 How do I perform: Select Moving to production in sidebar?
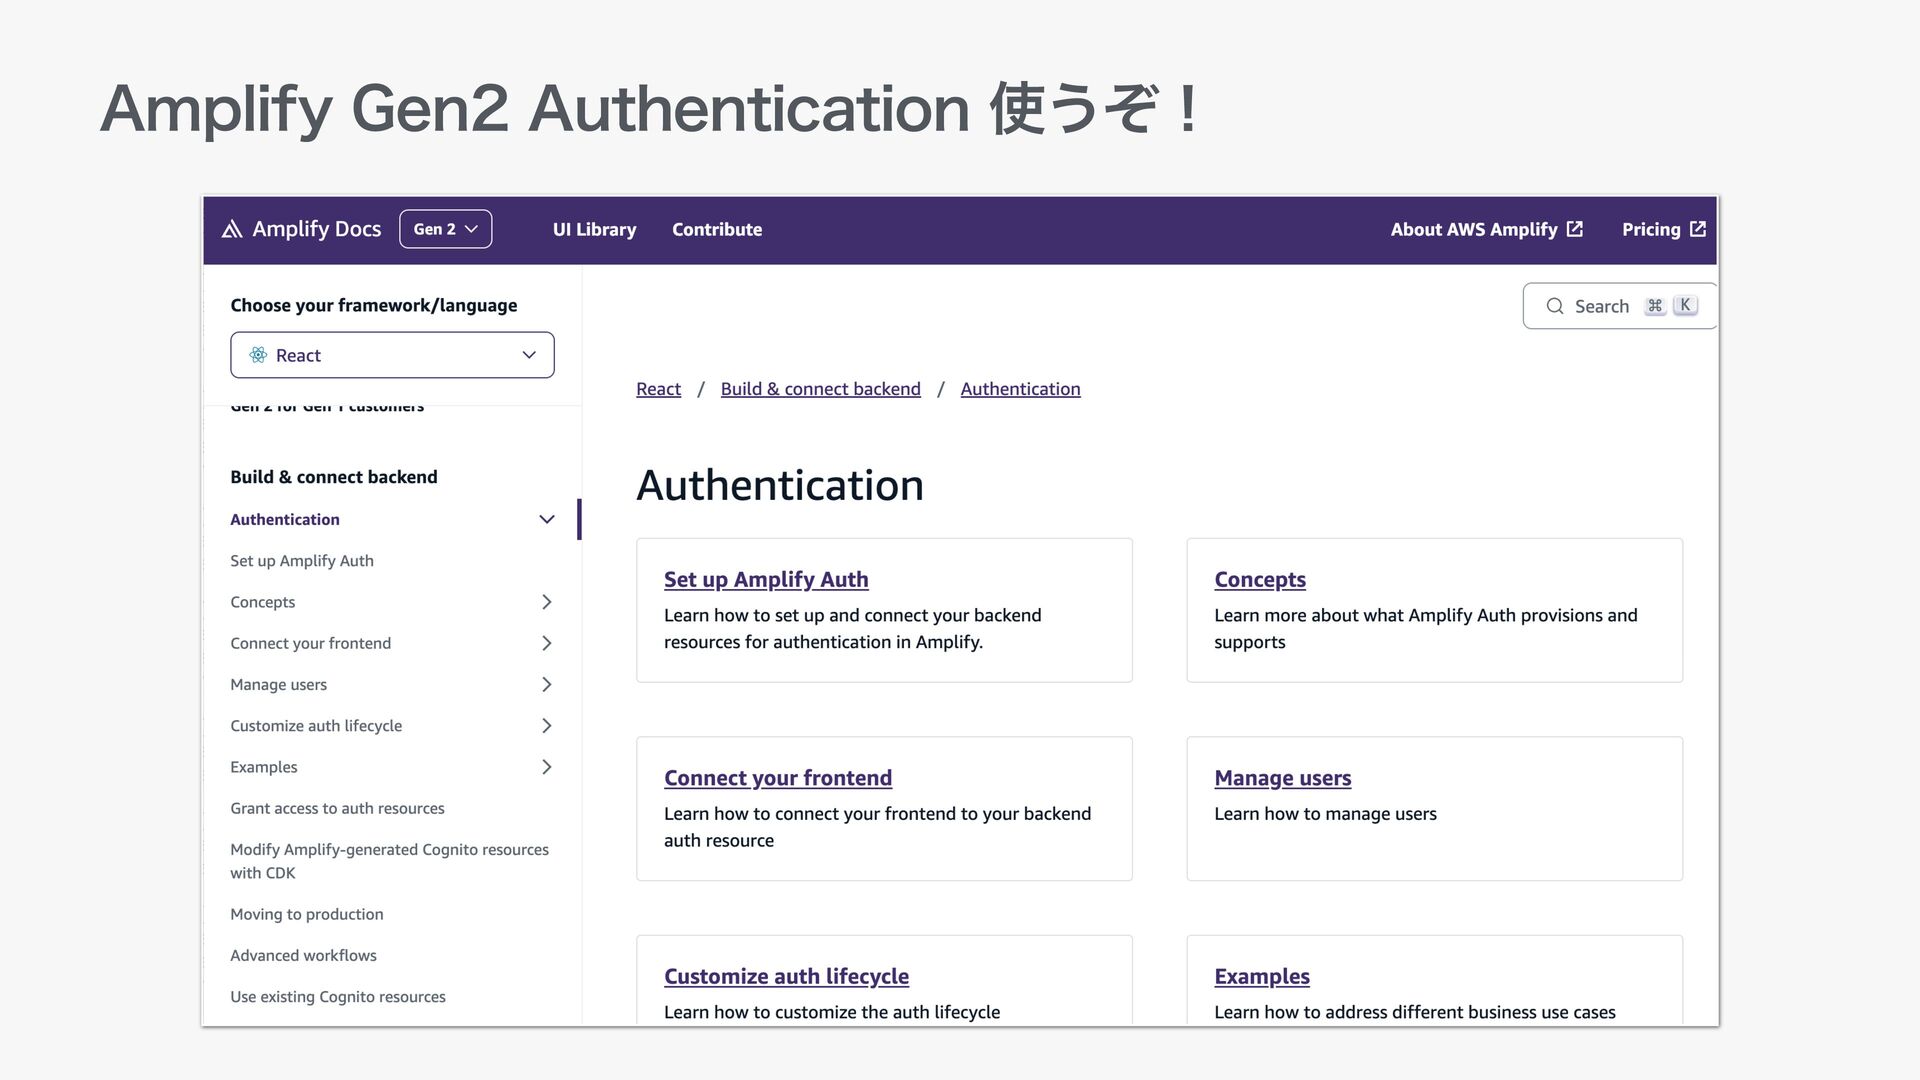tap(306, 914)
